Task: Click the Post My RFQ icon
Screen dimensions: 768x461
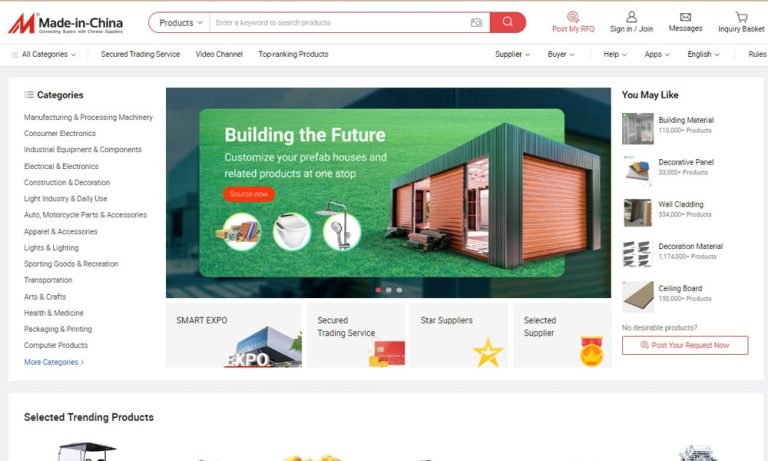Action: [573, 17]
